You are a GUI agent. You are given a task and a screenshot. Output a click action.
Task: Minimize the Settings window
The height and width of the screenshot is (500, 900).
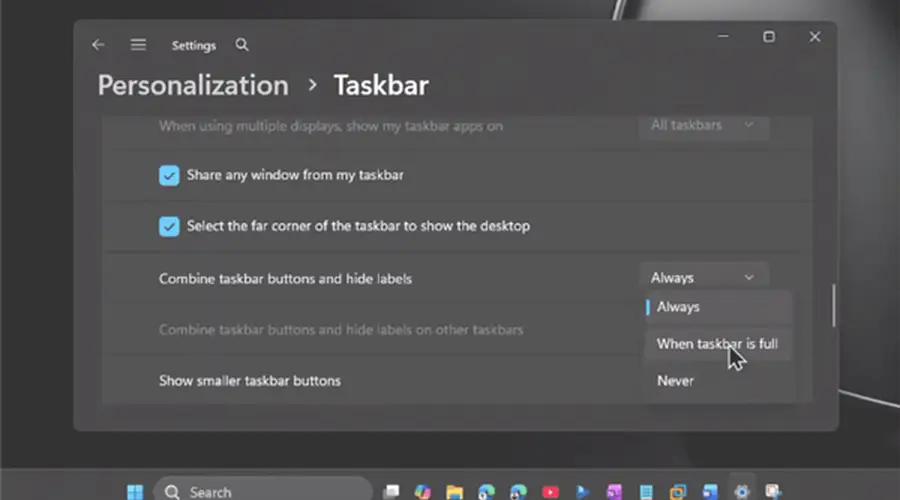723,37
